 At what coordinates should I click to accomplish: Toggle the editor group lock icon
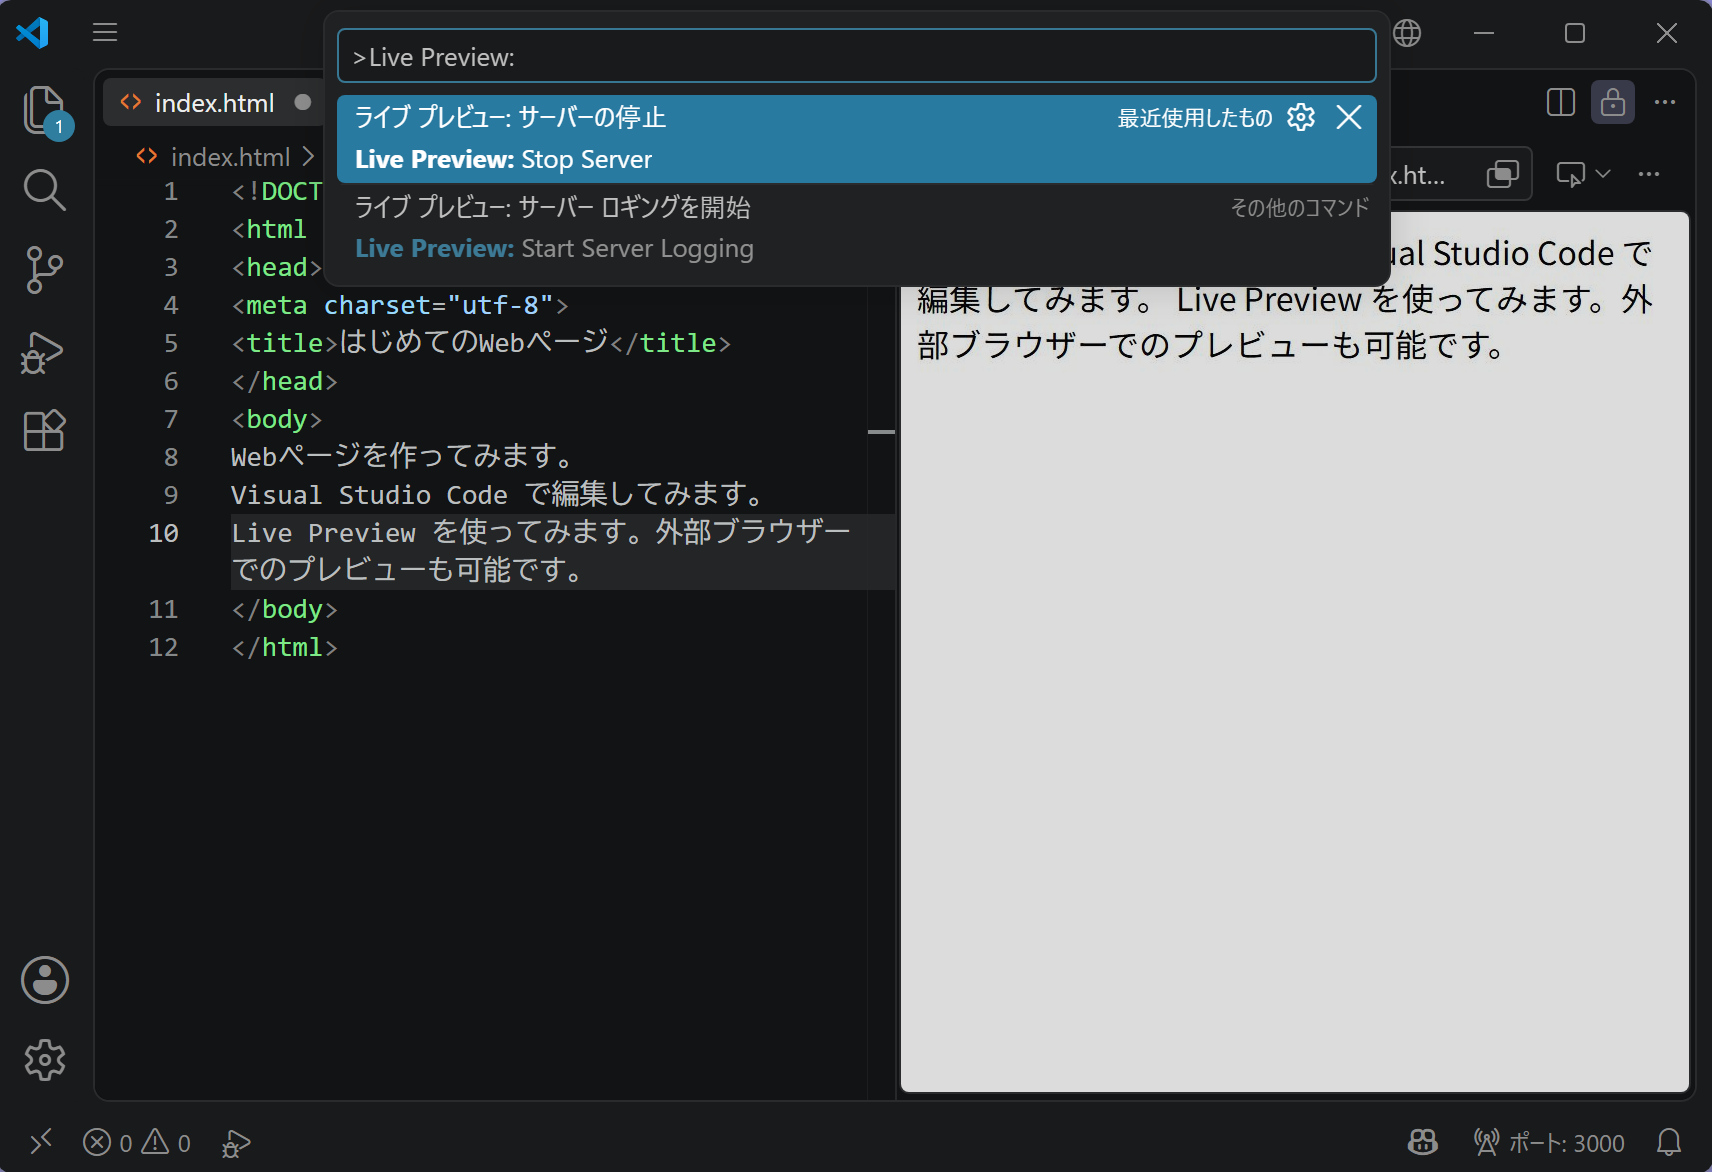tap(1613, 102)
